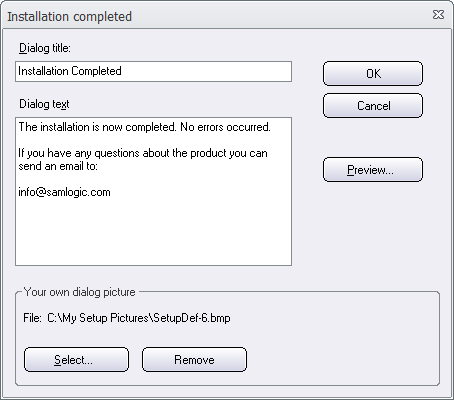Click 'No errors occurred.' sentence in text box
454x400 pixels.
225,127
